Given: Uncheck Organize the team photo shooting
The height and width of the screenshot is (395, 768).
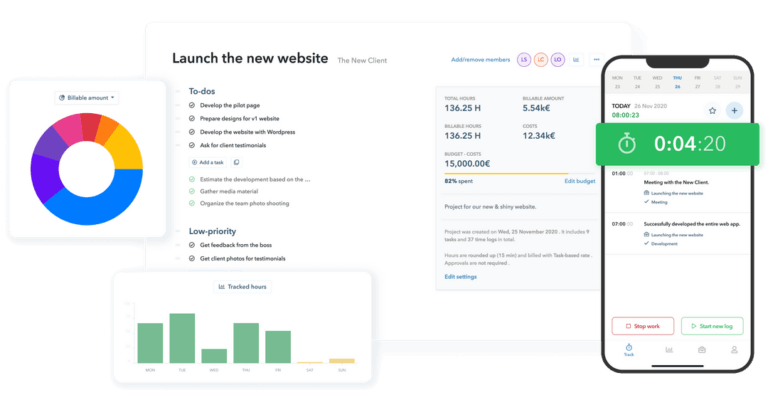Looking at the screenshot, I should point(192,203).
